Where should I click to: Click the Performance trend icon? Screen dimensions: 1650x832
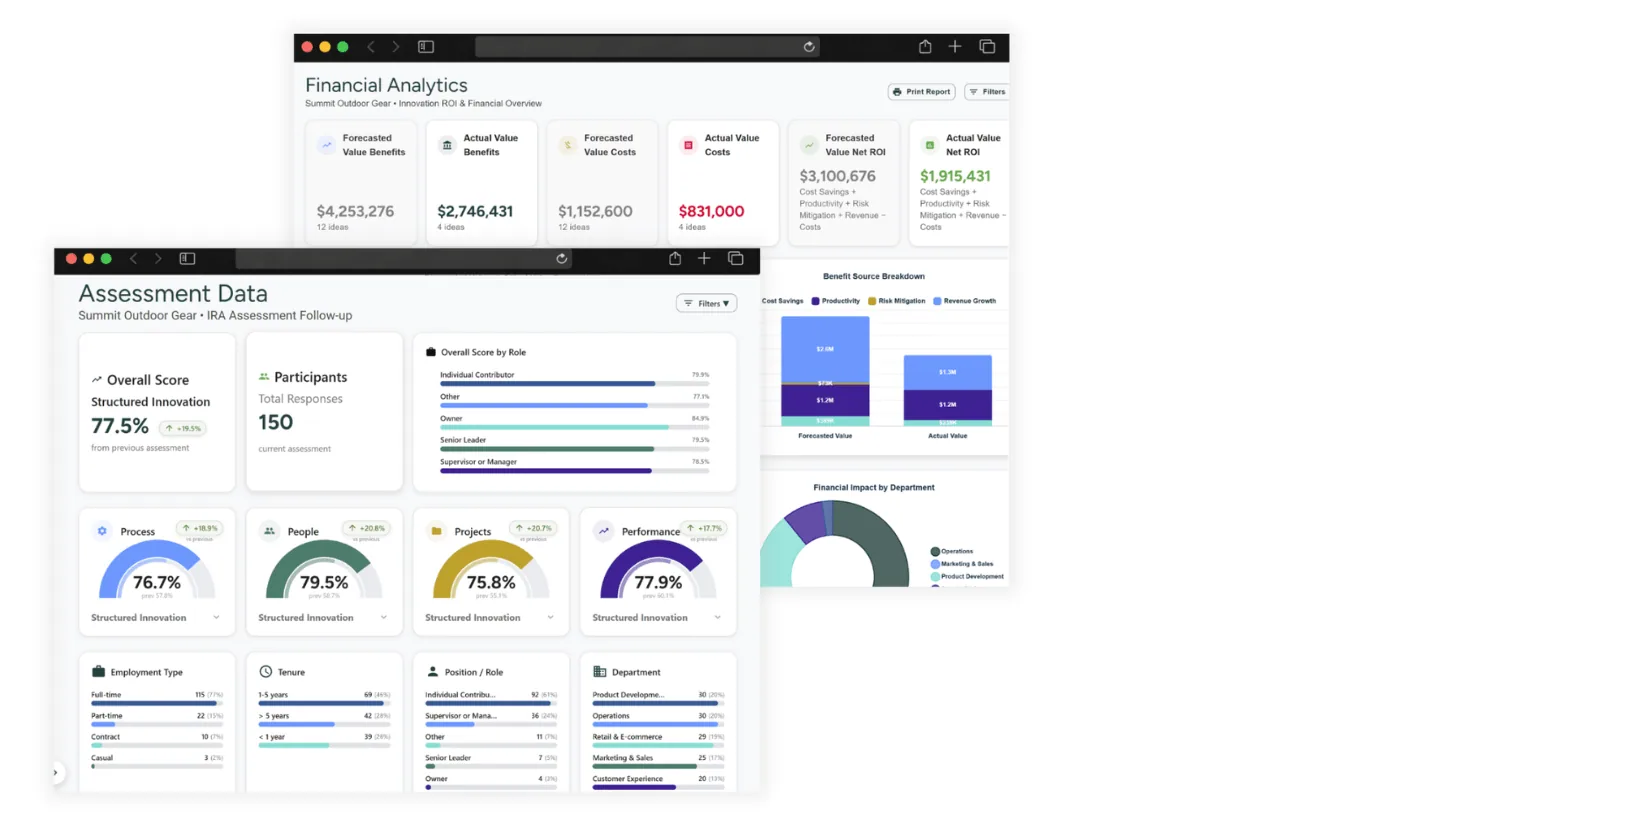pos(603,531)
